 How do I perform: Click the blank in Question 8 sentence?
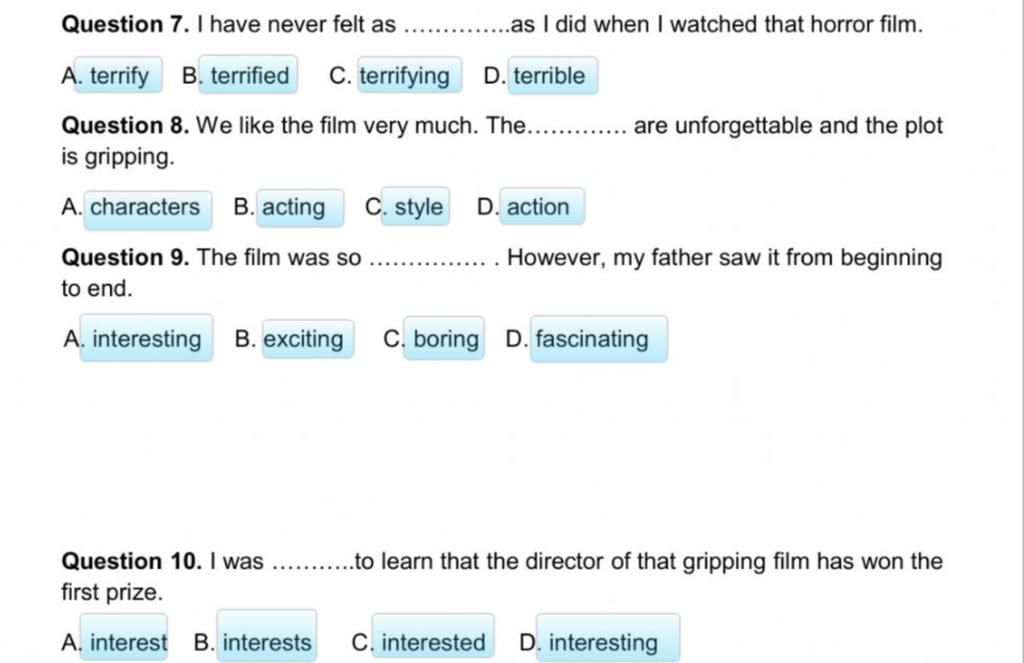click(x=577, y=129)
